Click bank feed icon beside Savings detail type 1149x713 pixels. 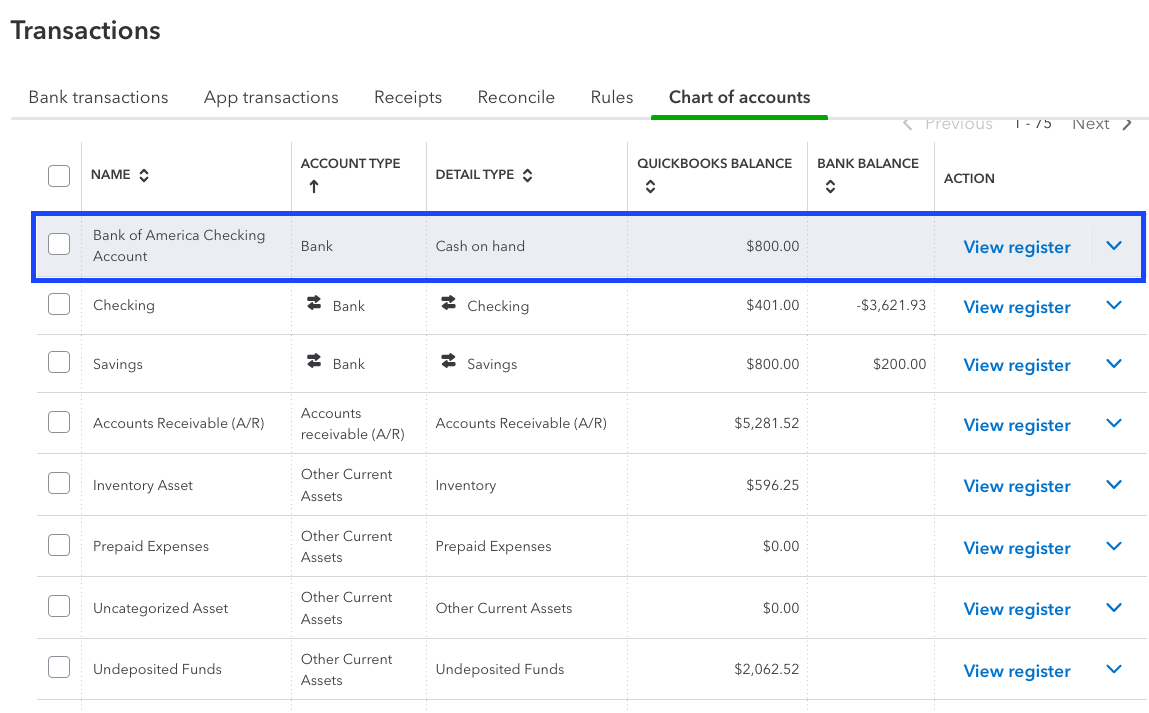448,362
